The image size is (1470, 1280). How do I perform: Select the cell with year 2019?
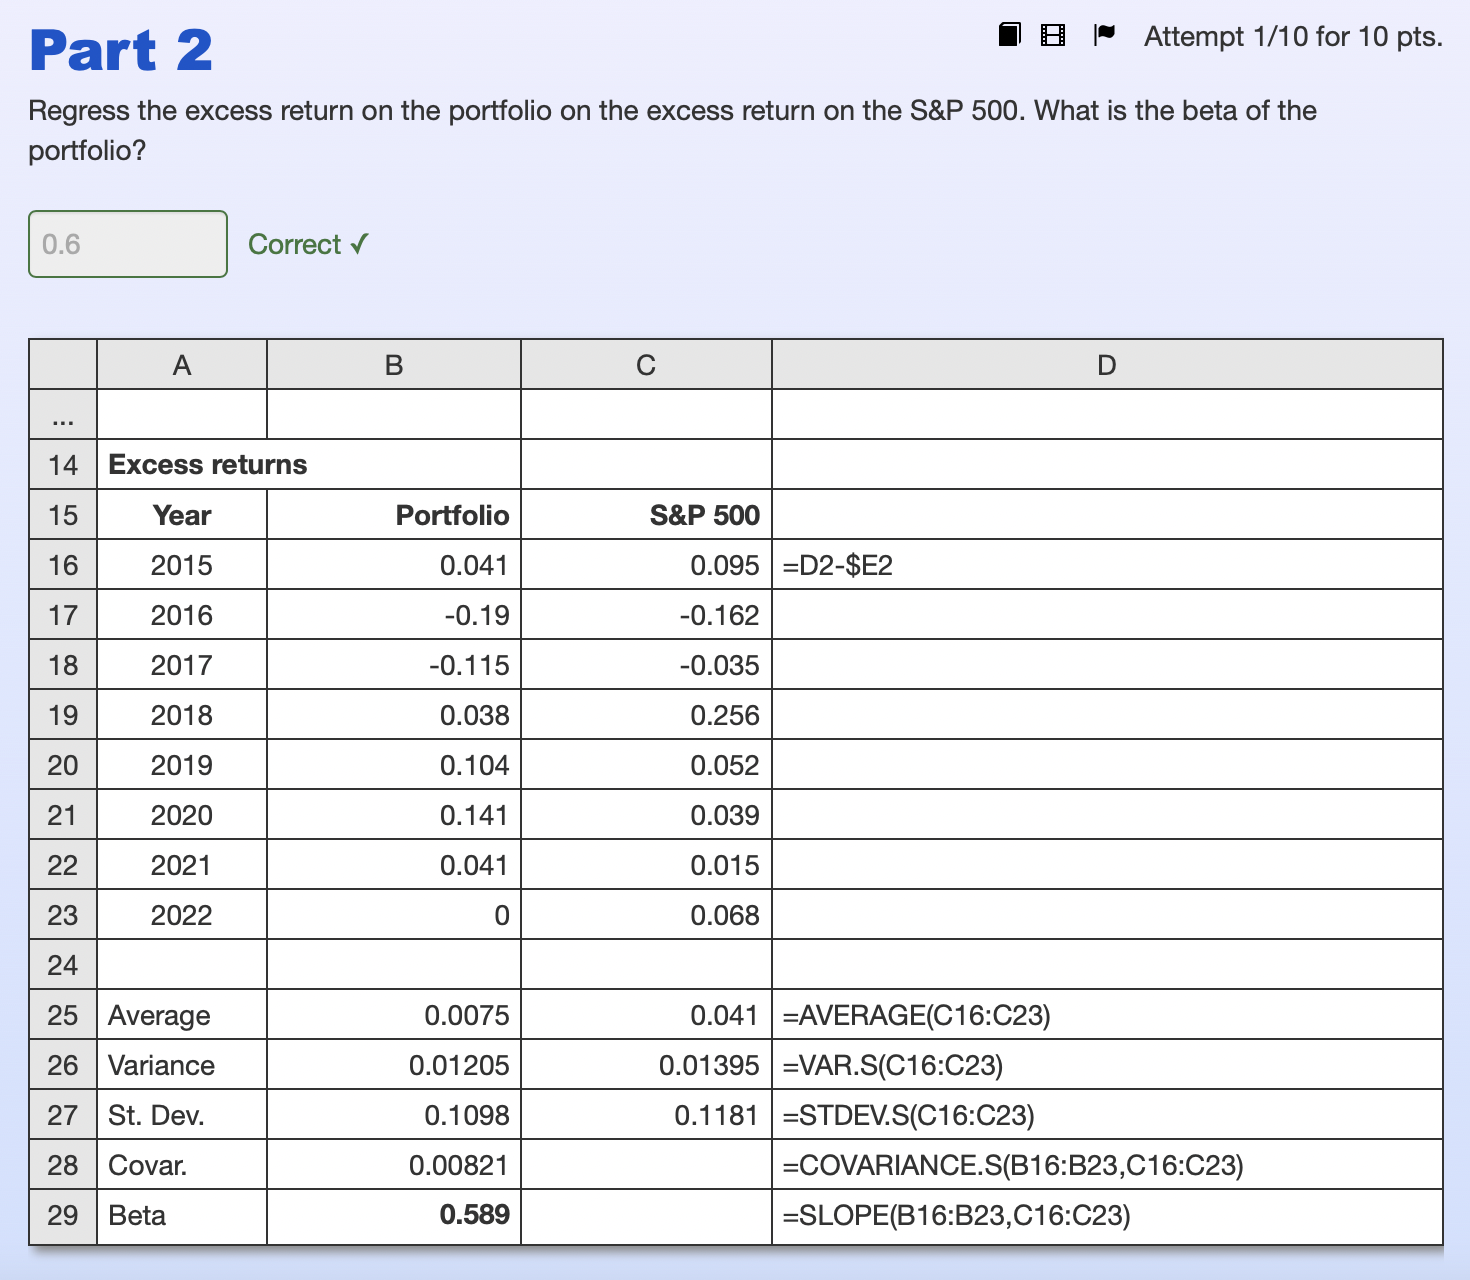coord(182,765)
